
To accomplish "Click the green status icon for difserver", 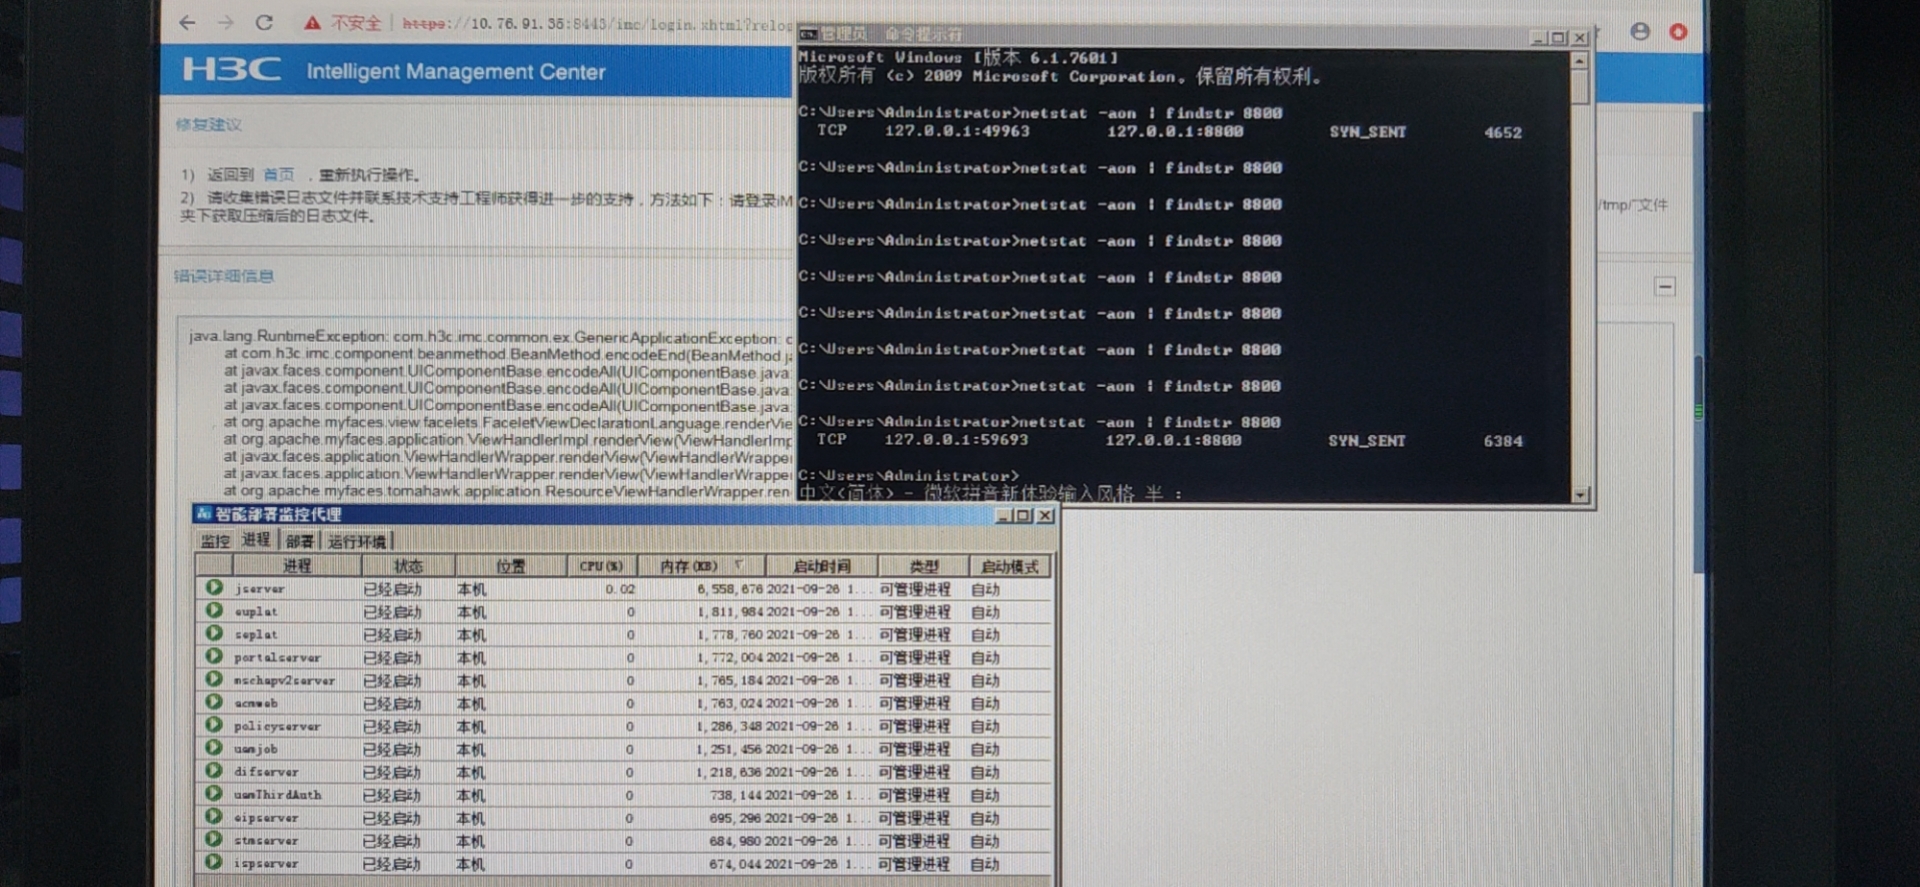I will [214, 770].
